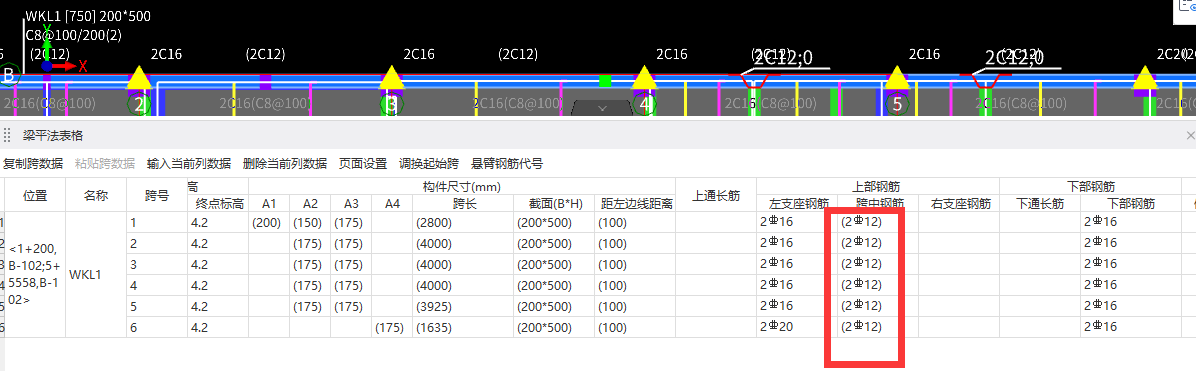
Task: Click the 下通长筋 column header
Action: [x=1040, y=204]
